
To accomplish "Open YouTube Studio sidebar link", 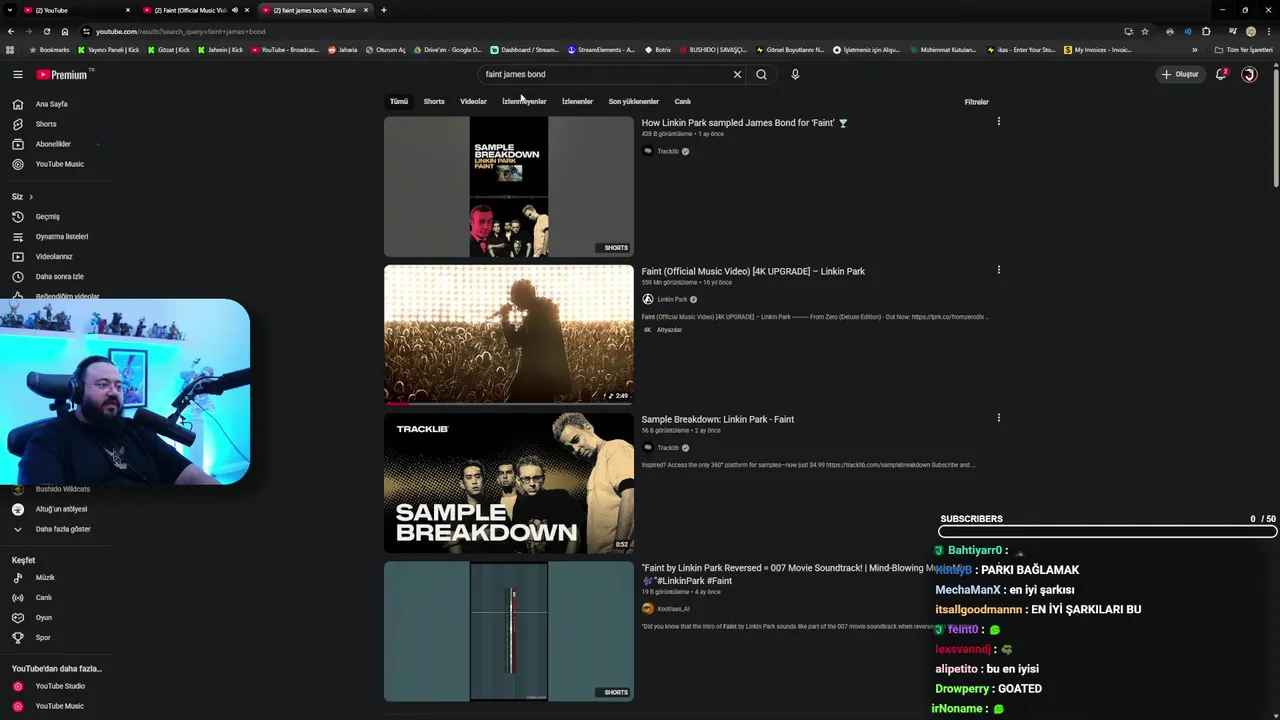I will 60,686.
